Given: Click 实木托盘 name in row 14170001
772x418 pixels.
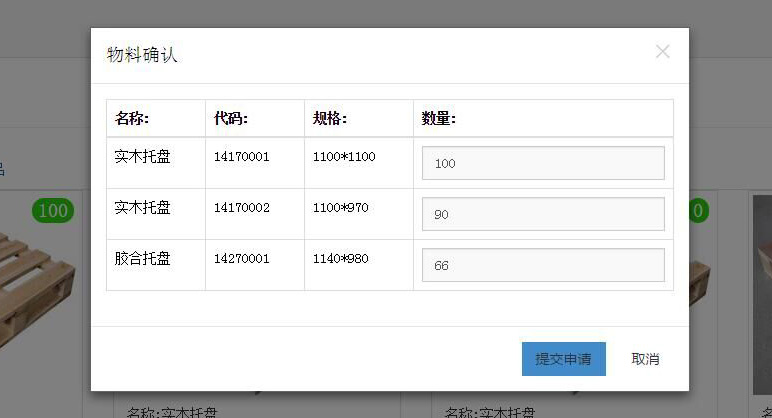Looking at the screenshot, I should (142, 157).
